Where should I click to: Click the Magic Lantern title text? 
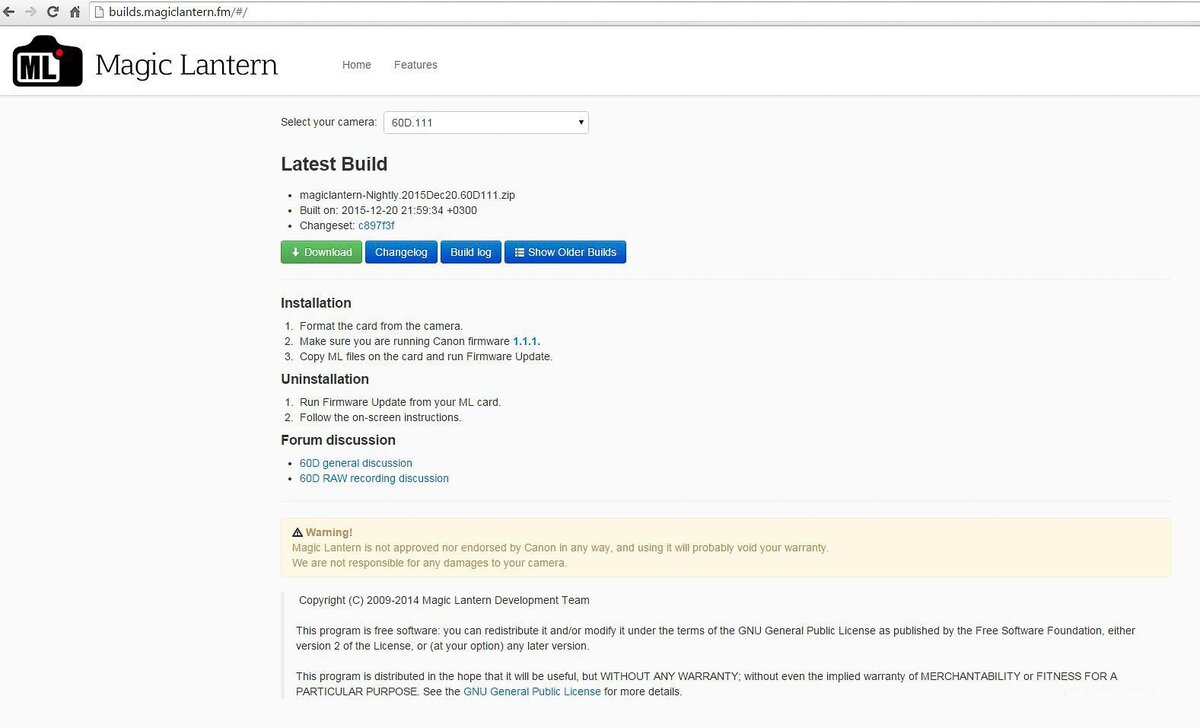(186, 65)
